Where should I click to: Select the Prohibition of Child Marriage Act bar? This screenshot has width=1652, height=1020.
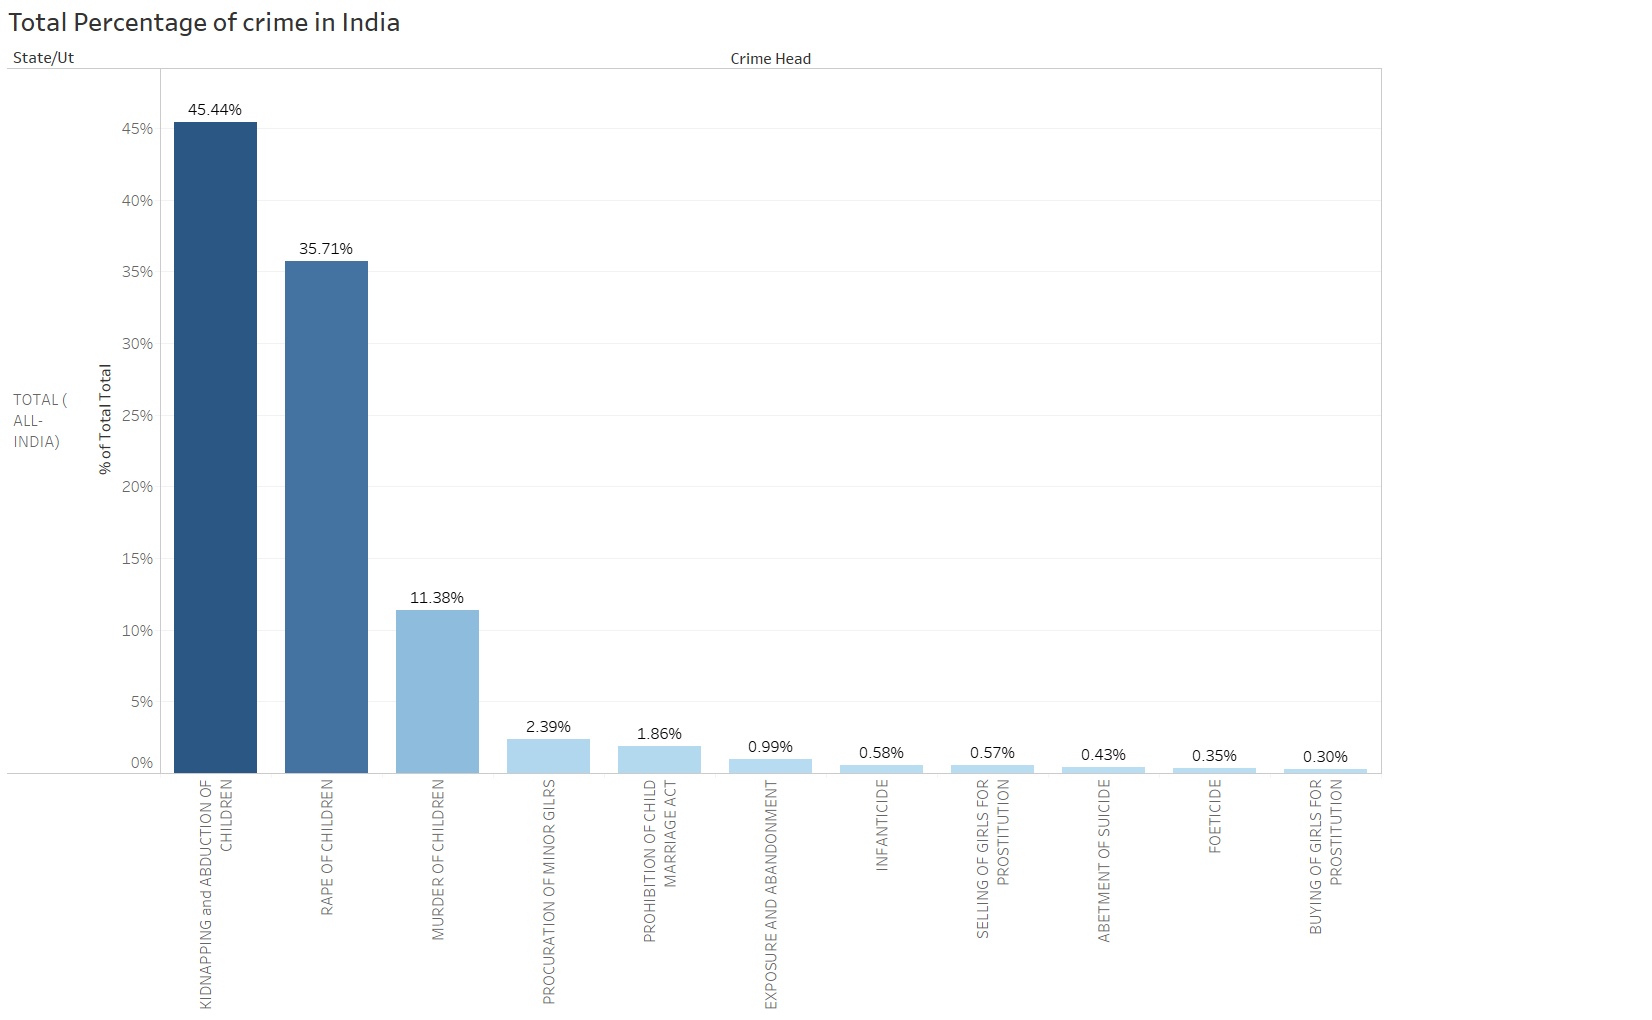(x=659, y=760)
